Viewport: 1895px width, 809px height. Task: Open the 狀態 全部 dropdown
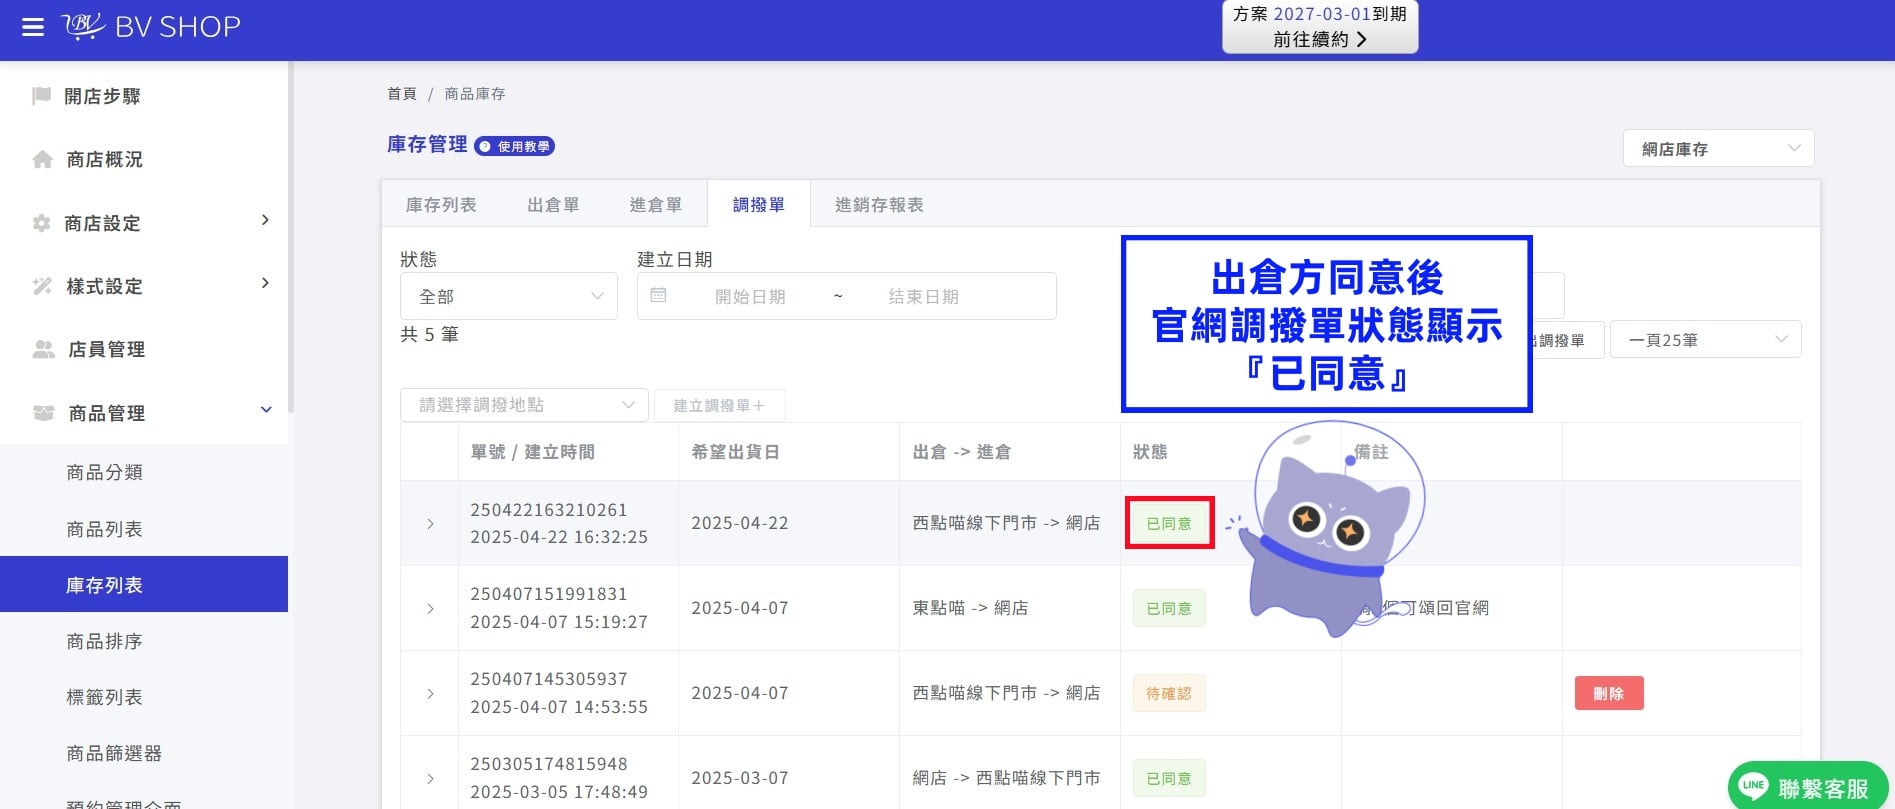tap(509, 296)
